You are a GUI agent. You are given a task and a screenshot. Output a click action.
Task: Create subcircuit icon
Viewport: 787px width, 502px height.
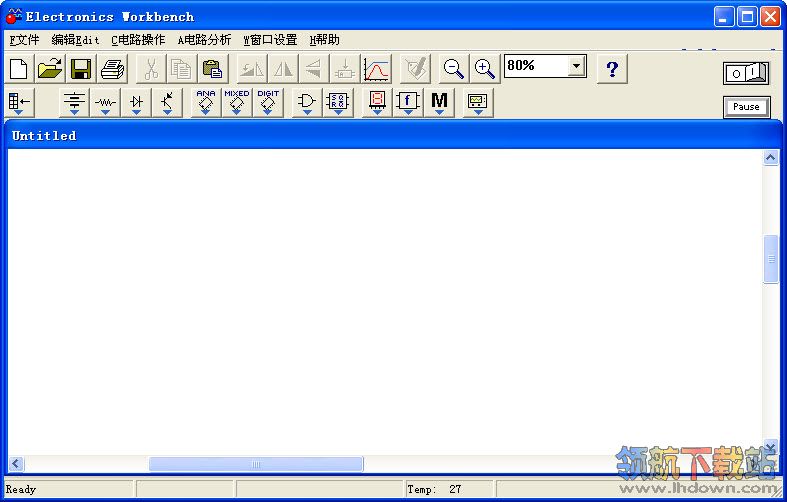pos(345,69)
